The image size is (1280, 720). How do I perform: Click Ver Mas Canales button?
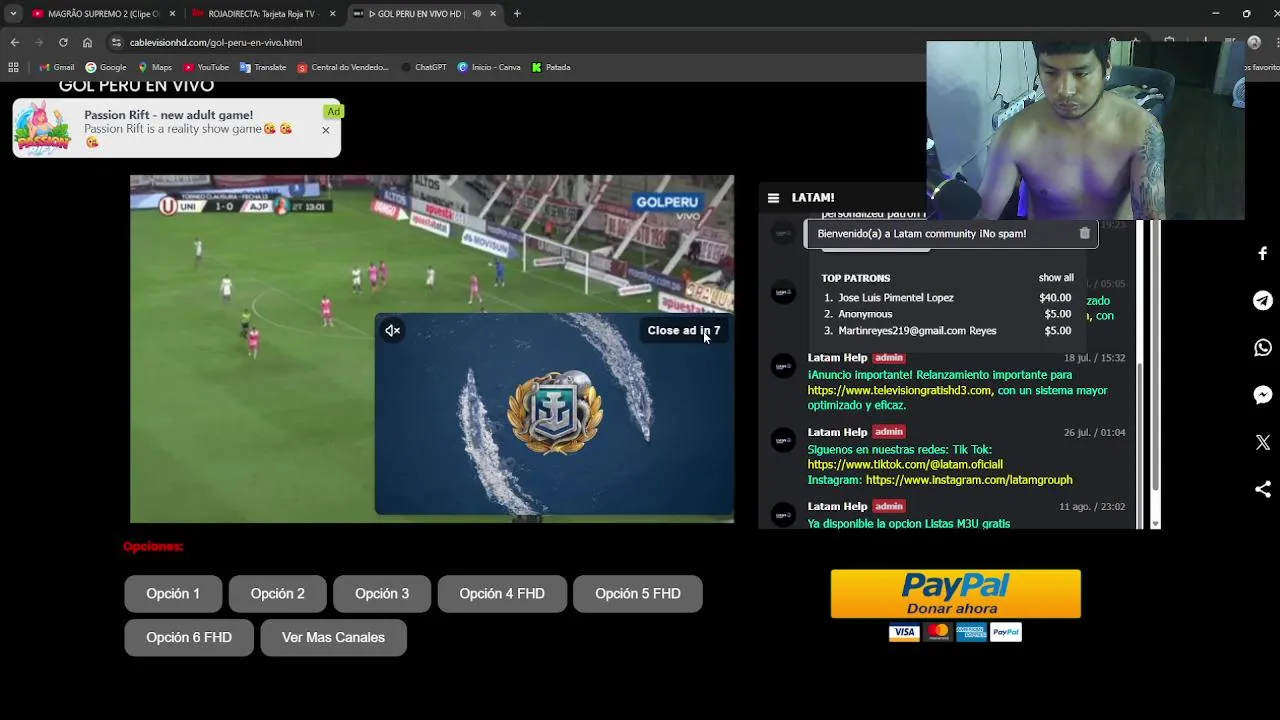[x=333, y=638]
